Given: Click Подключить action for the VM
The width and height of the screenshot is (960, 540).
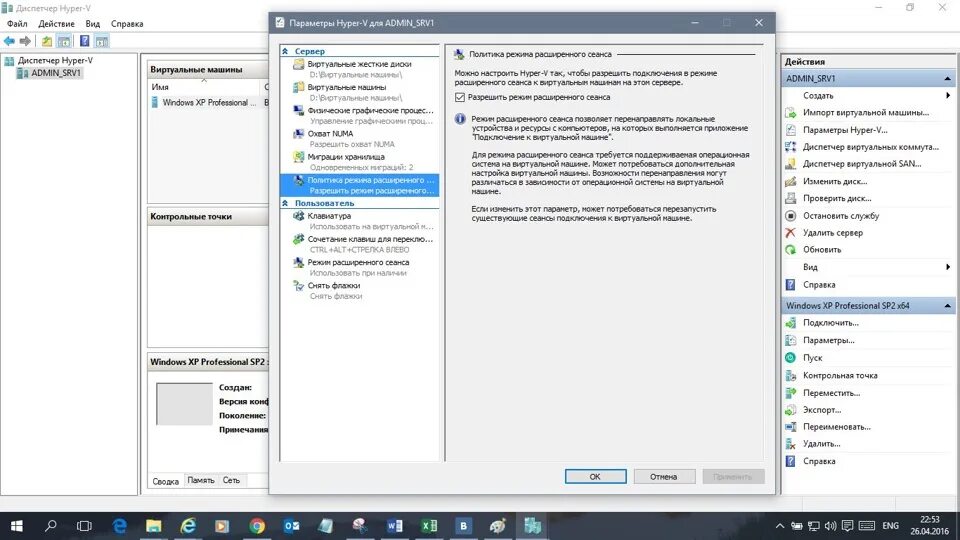Looking at the screenshot, I should point(831,323).
